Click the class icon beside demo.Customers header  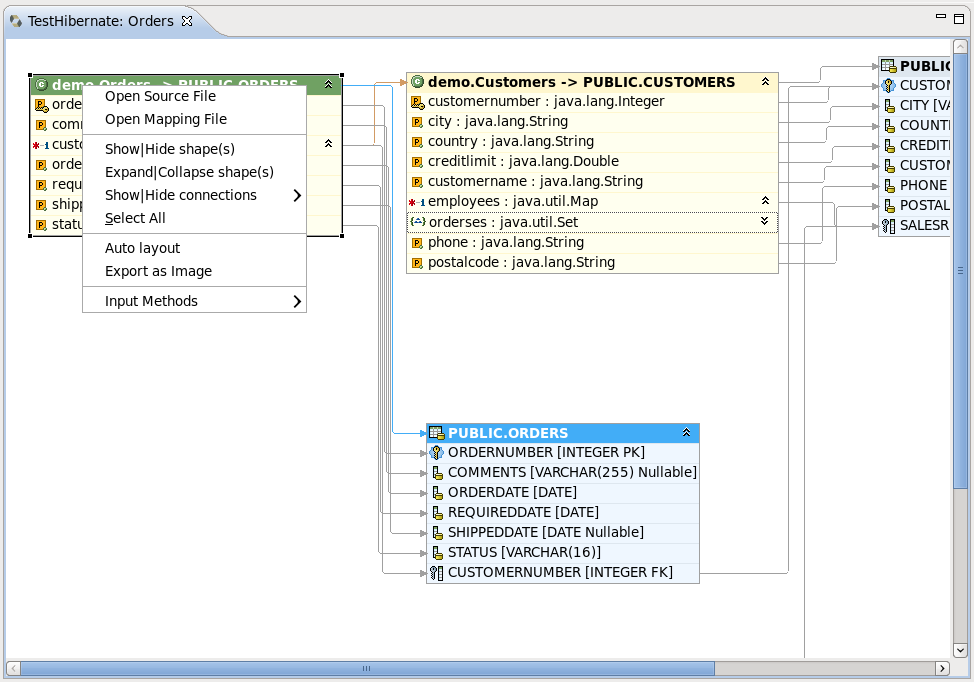417,81
